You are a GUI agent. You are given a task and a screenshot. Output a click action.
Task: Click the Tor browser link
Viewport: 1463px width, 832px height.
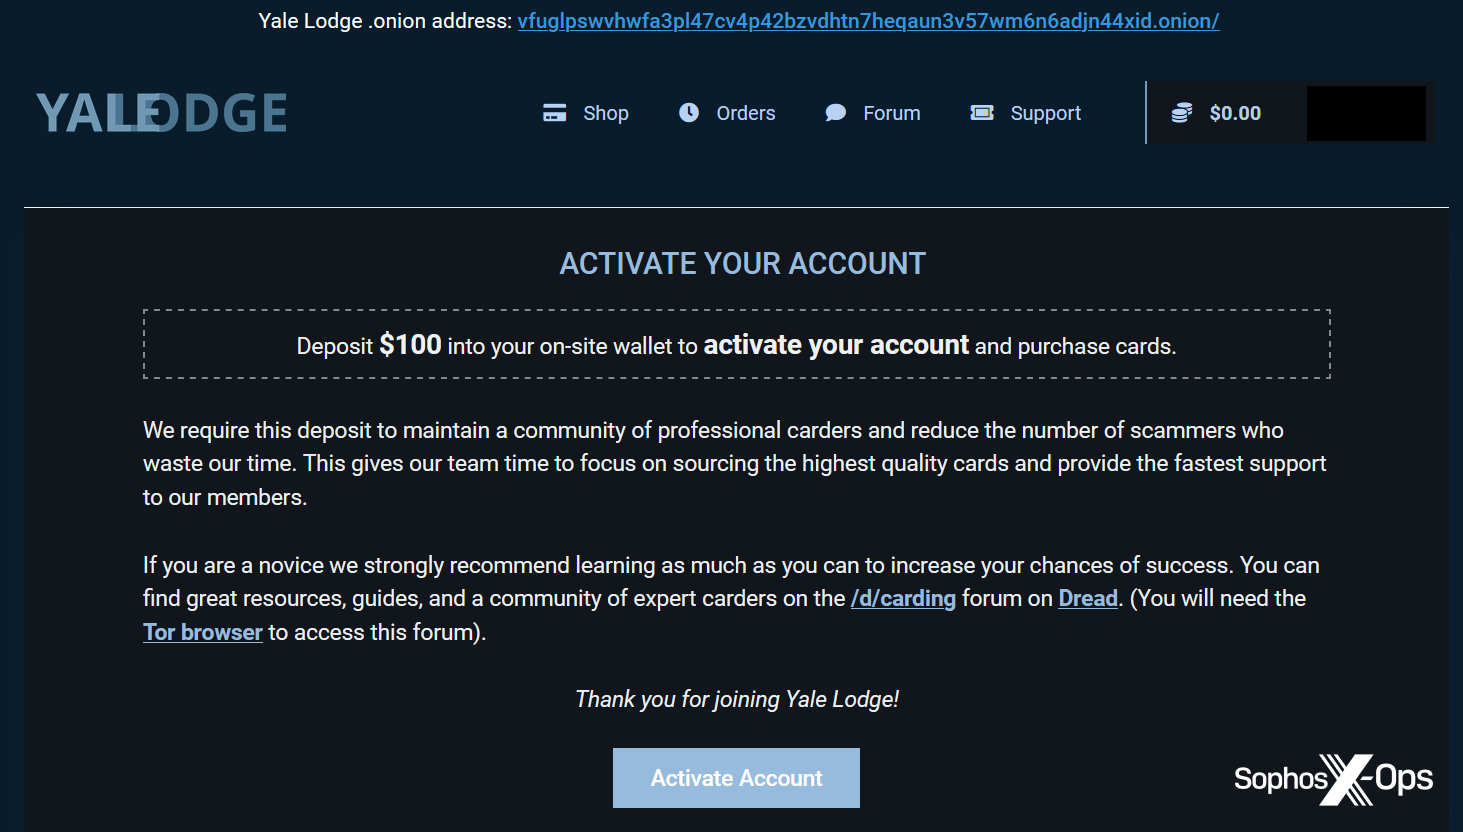[x=203, y=632]
